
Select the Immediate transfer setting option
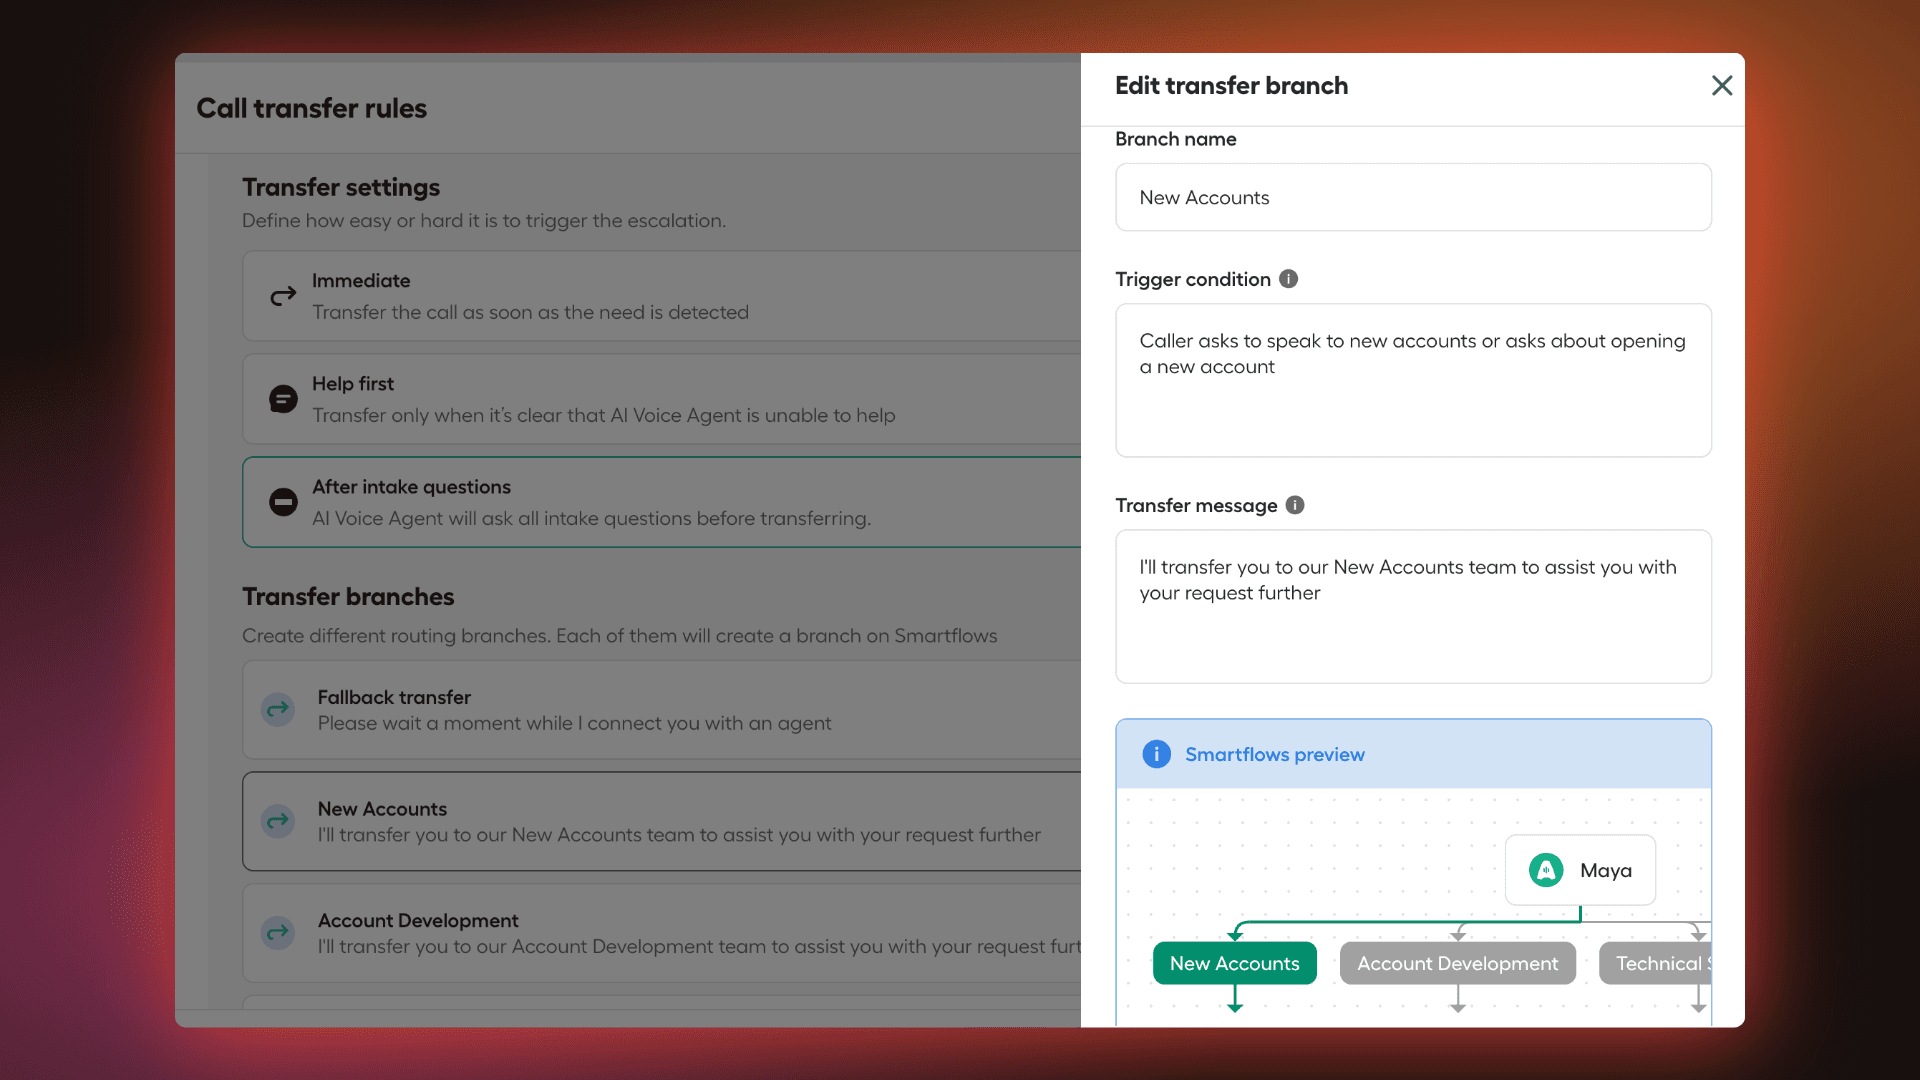662,296
